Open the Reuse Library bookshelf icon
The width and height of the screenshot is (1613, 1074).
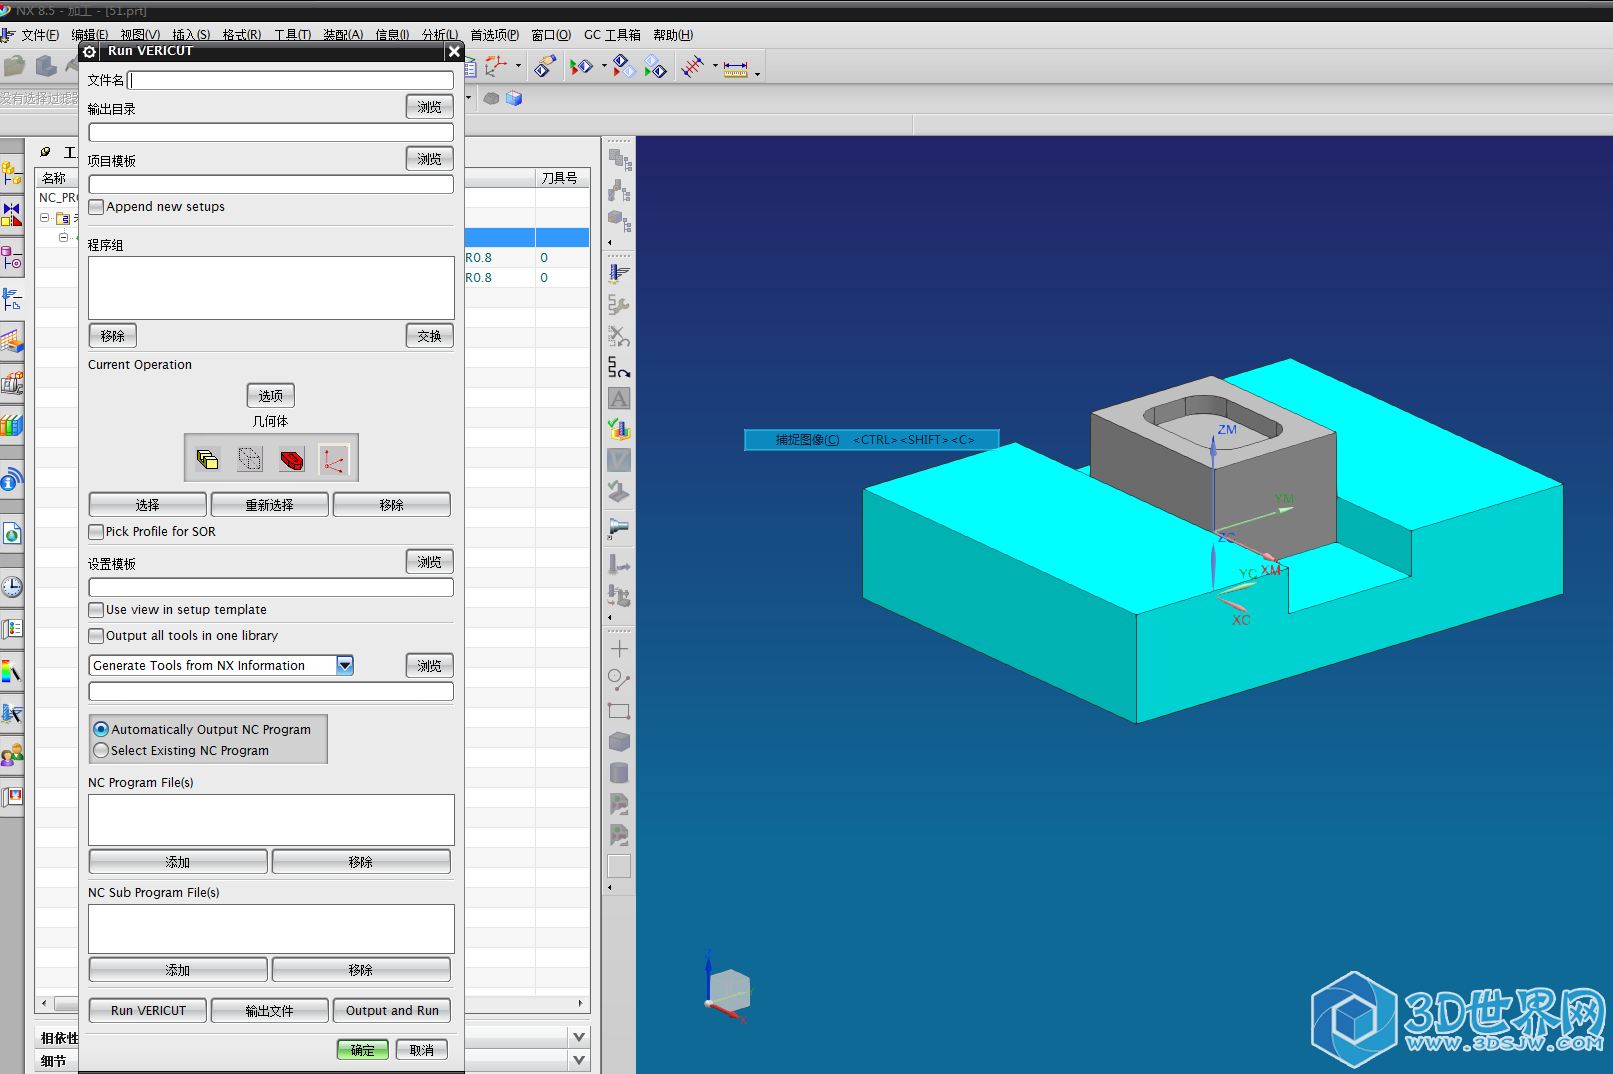pos(11,425)
